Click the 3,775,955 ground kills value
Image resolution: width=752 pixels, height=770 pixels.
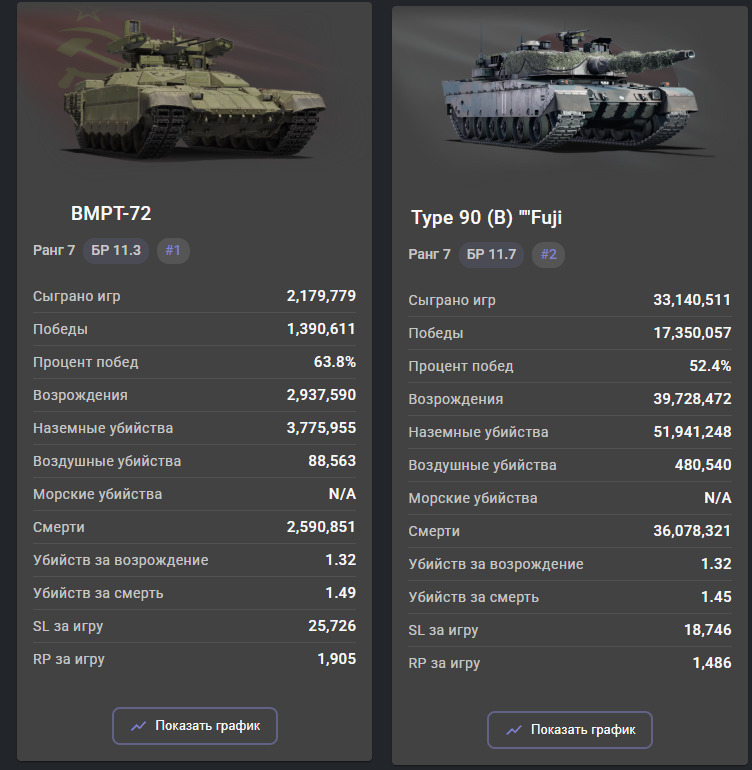(321, 428)
